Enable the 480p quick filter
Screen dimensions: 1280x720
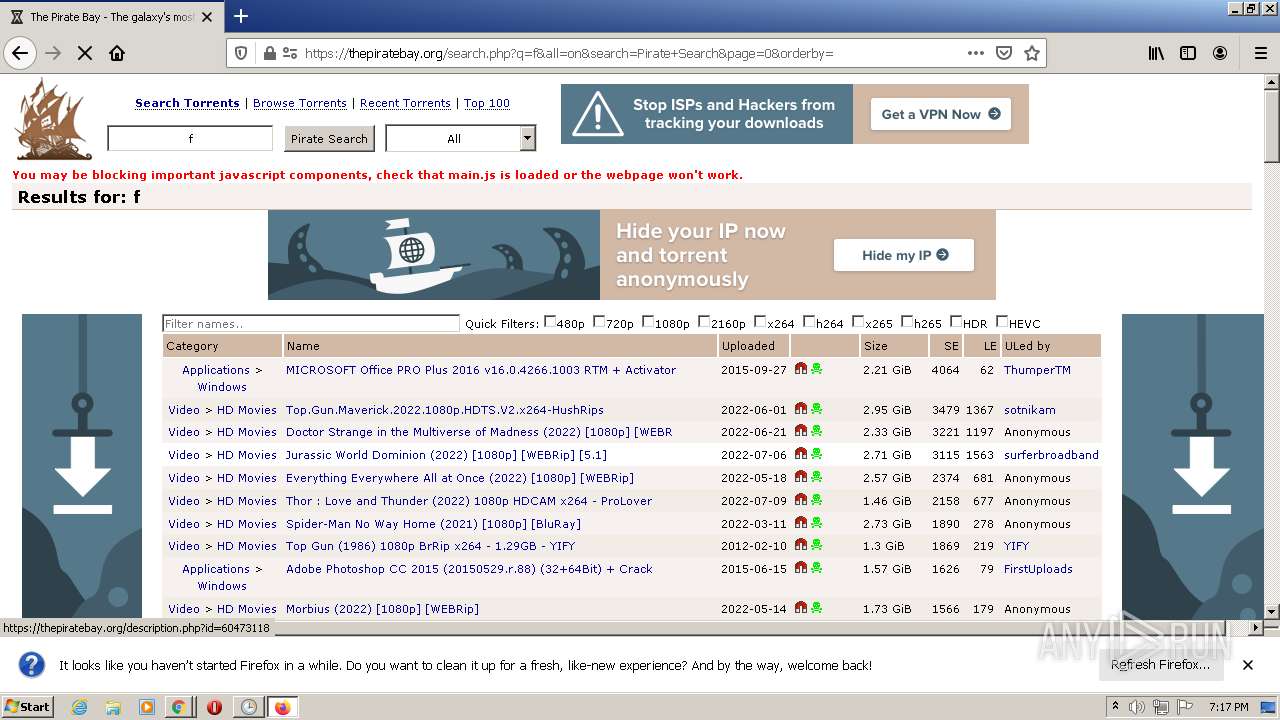[550, 322]
